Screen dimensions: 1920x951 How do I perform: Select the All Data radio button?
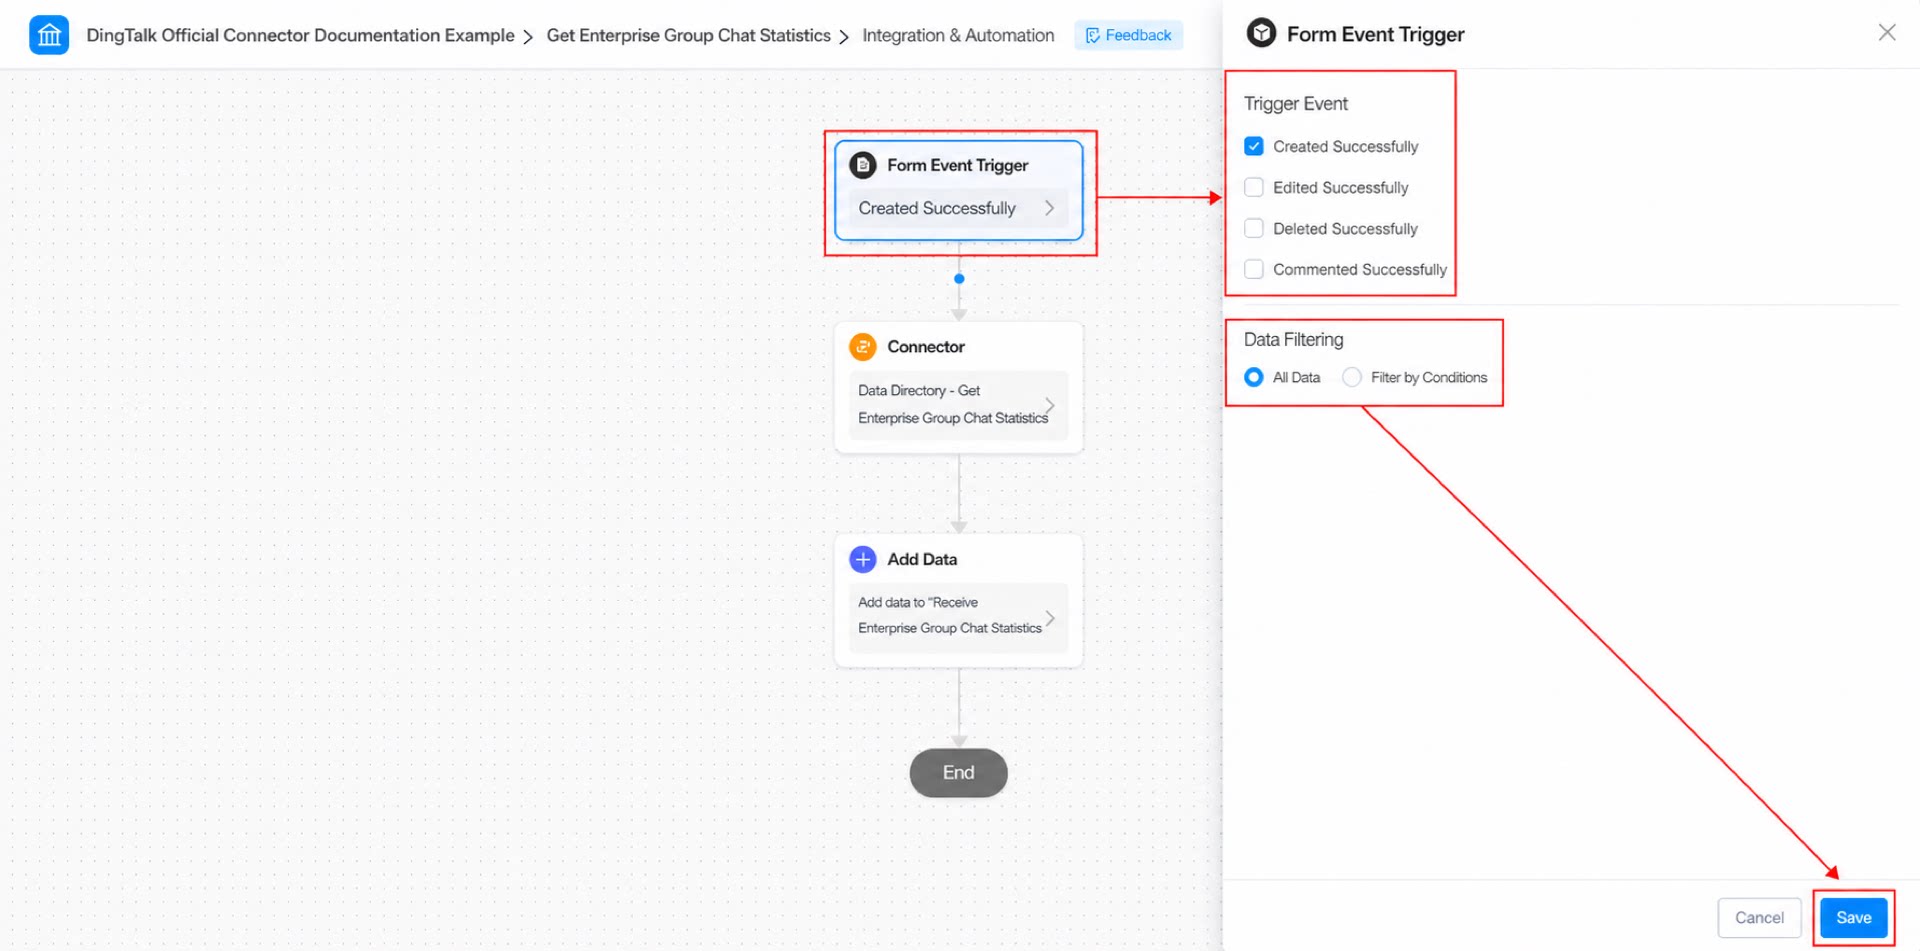click(1254, 377)
